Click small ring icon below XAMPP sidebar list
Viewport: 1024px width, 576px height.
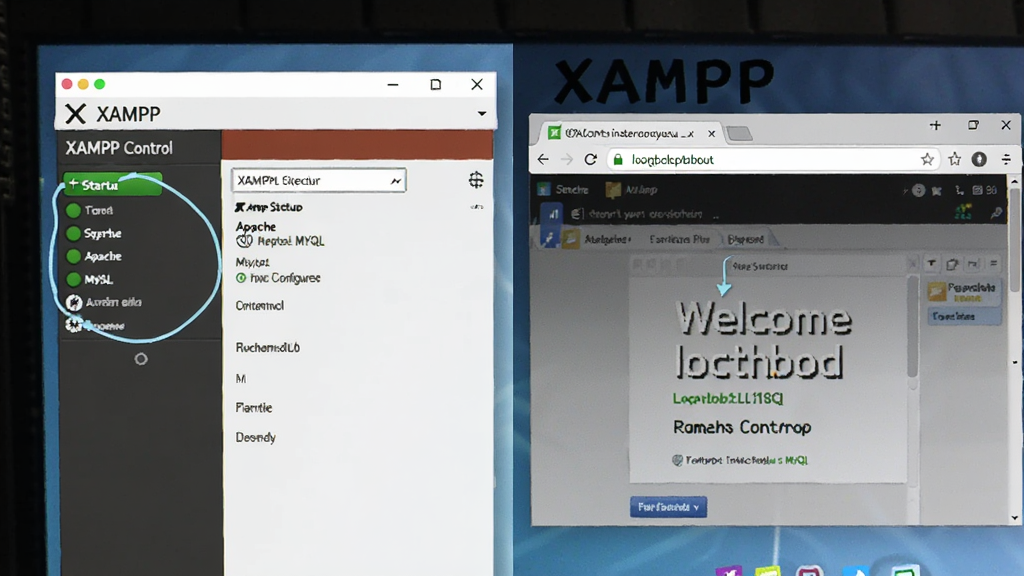pos(141,359)
